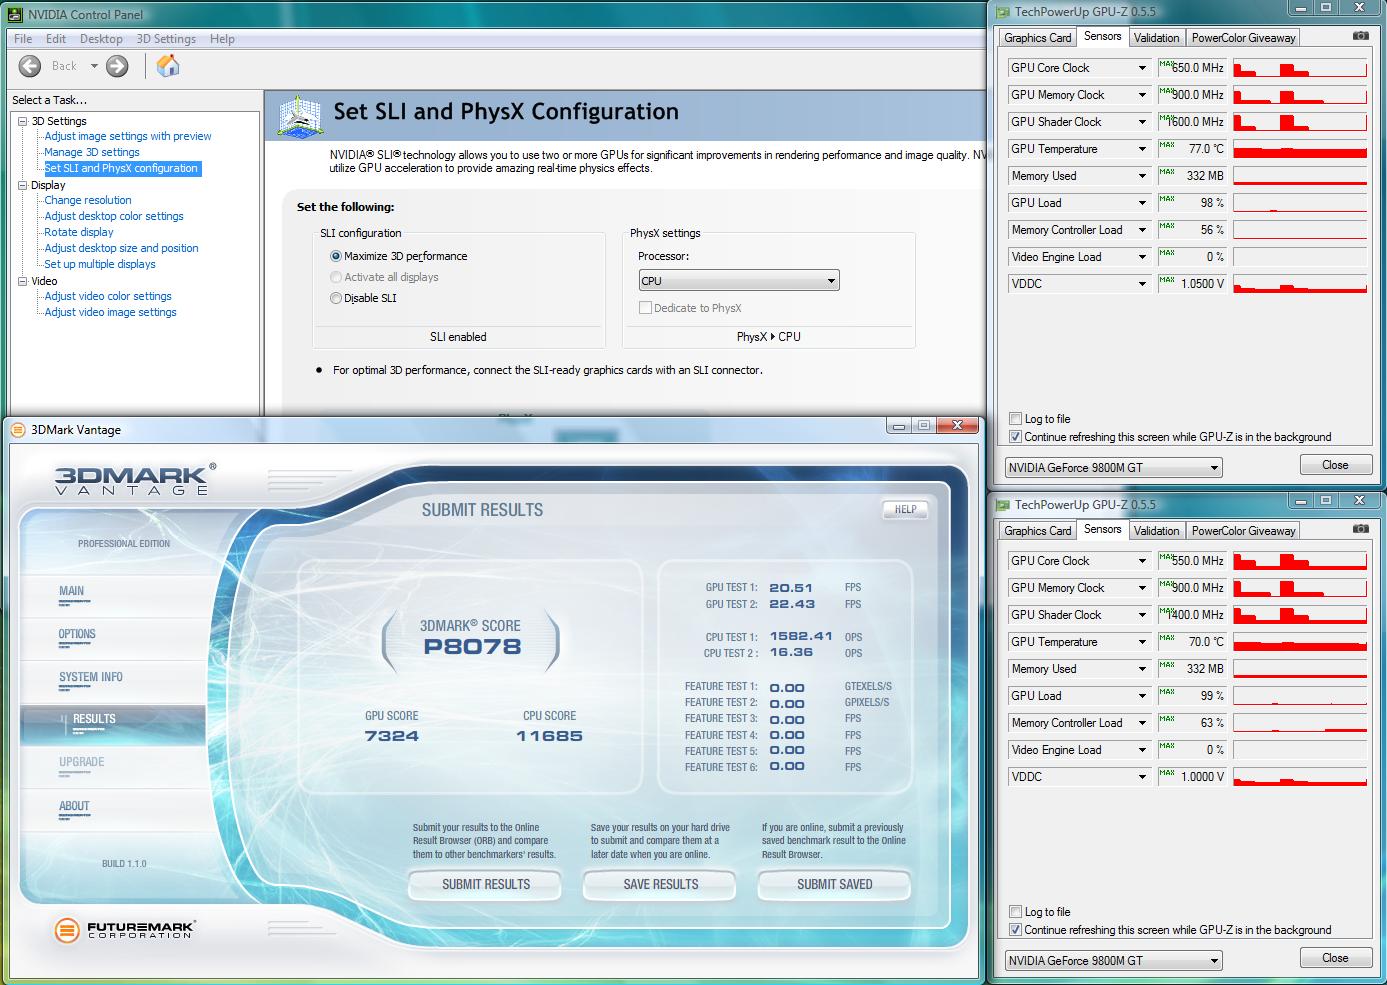Image resolution: width=1387 pixels, height=985 pixels.
Task: Select the Disable SLI radio button
Action: (336, 298)
